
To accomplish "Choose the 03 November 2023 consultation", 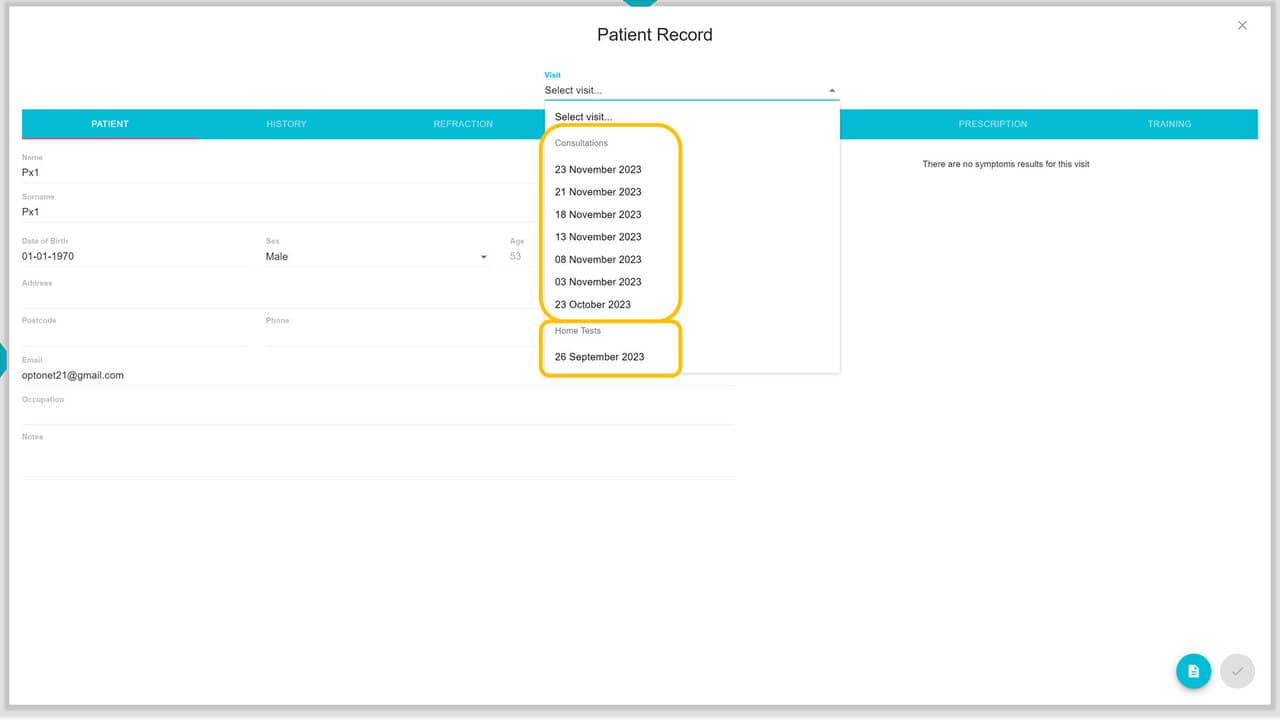I will click(x=598, y=282).
